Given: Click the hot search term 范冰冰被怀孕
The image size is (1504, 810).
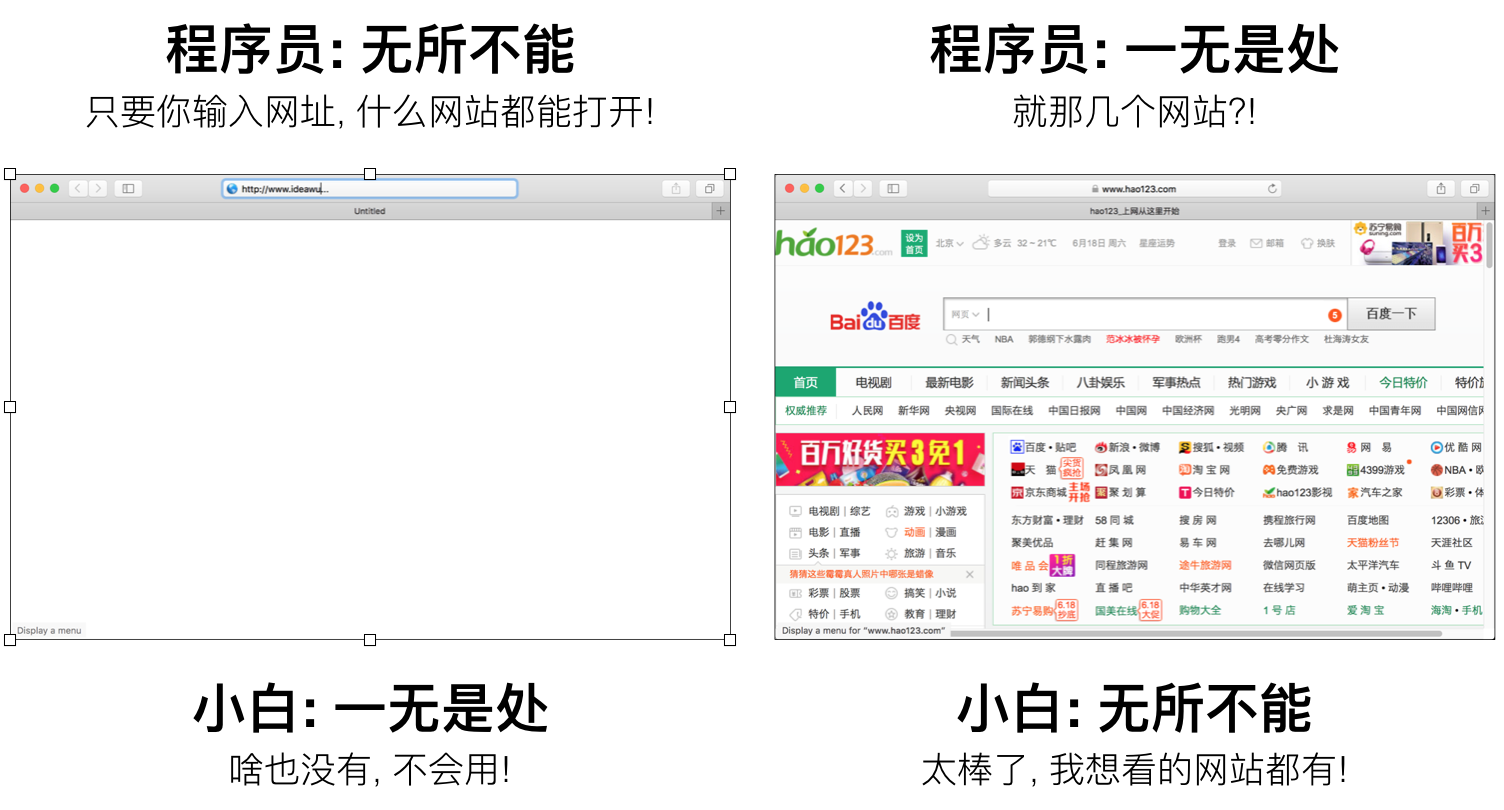Looking at the screenshot, I should (x=1133, y=339).
